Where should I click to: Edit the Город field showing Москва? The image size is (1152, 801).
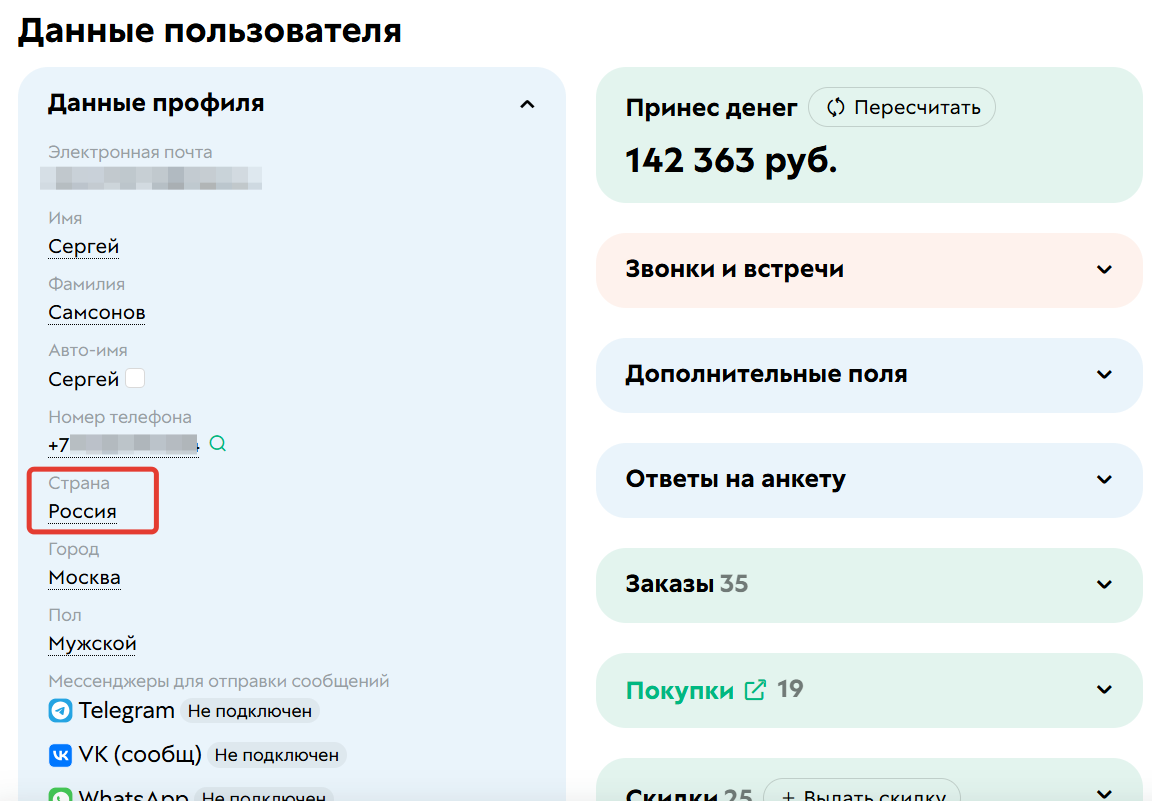click(84, 577)
